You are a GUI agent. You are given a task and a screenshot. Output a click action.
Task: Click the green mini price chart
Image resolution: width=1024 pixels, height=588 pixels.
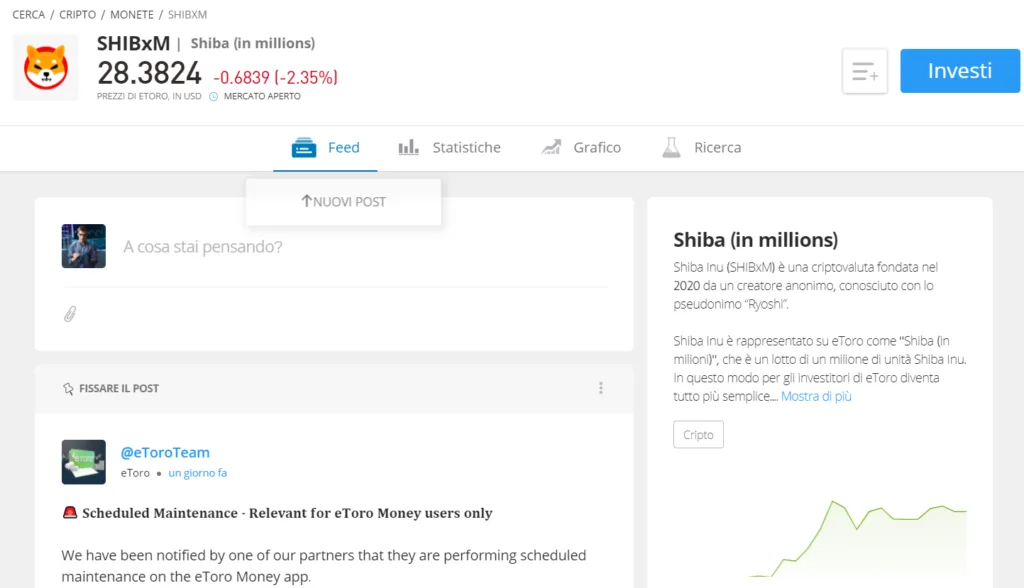point(857,539)
